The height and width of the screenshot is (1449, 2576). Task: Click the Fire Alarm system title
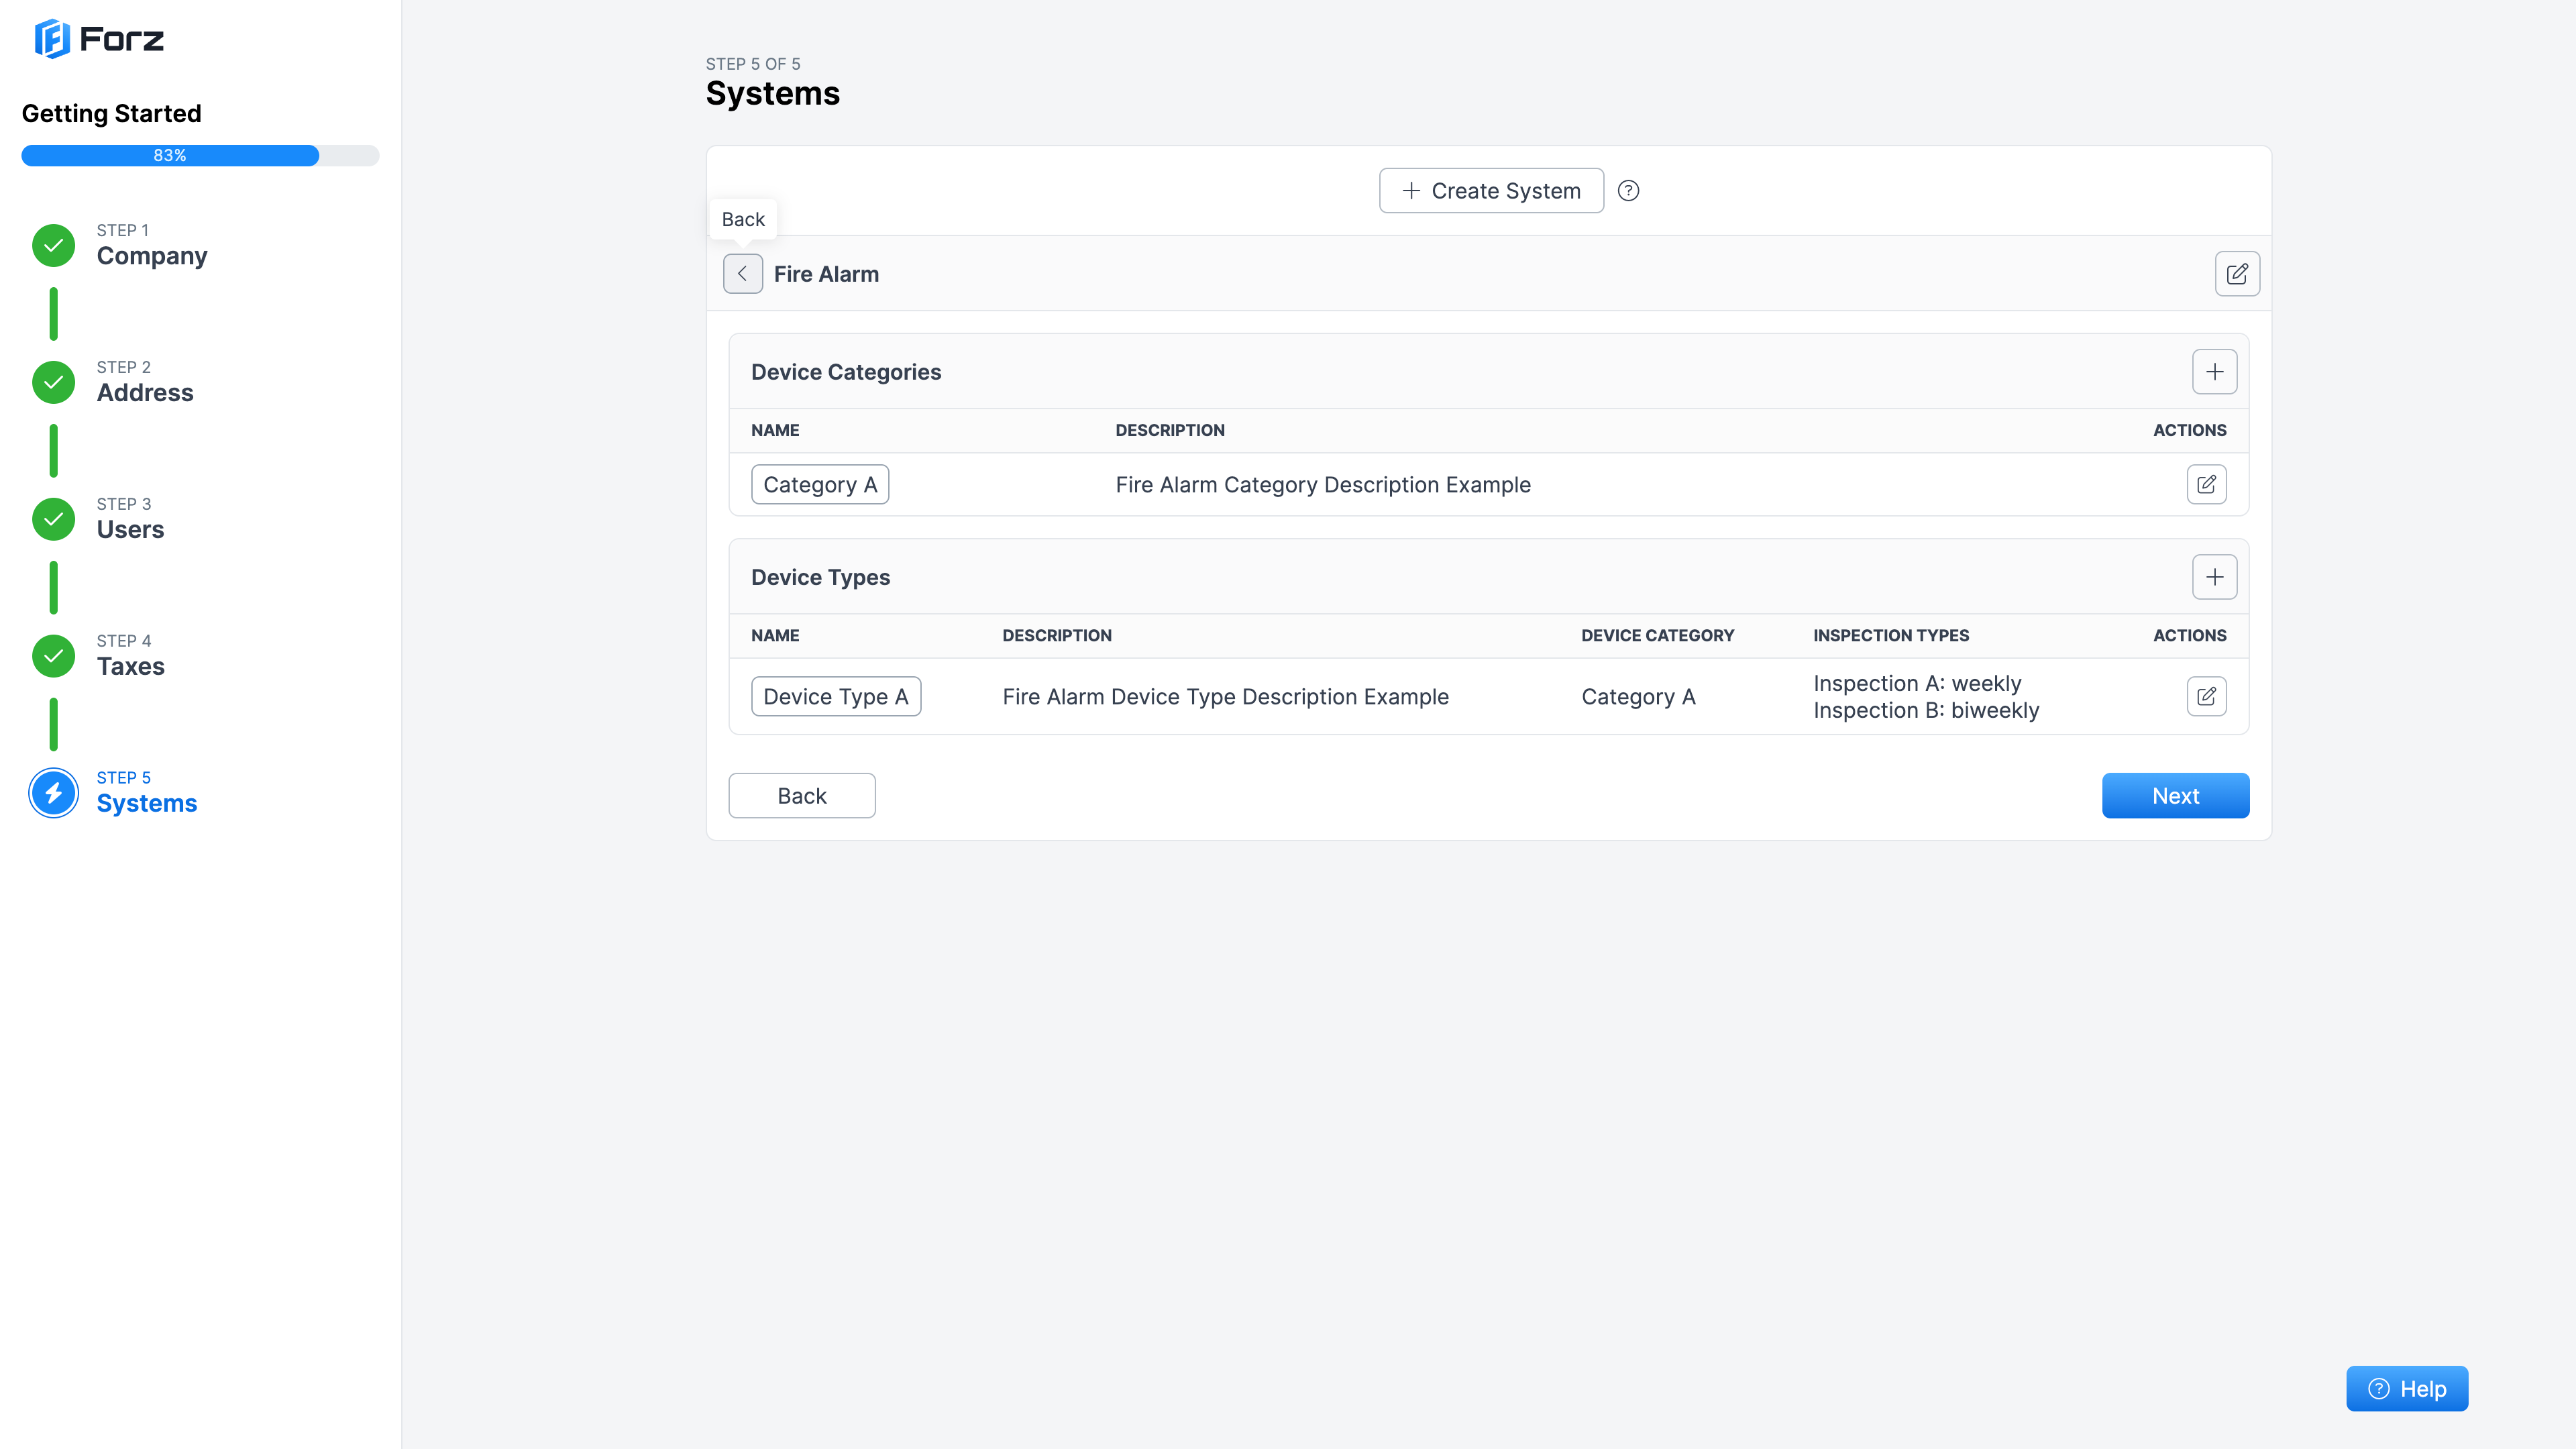[826, 274]
